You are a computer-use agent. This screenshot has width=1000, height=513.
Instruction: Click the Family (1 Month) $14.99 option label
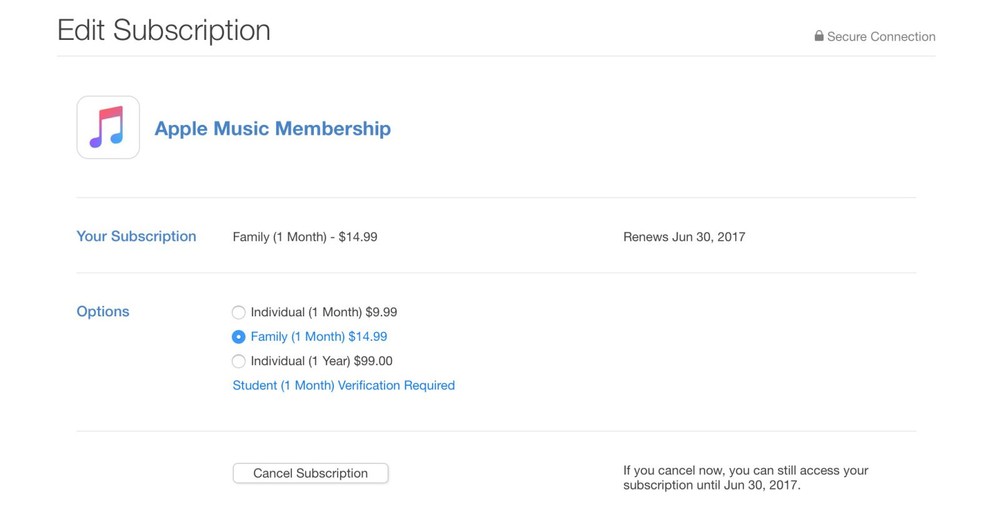click(x=318, y=337)
